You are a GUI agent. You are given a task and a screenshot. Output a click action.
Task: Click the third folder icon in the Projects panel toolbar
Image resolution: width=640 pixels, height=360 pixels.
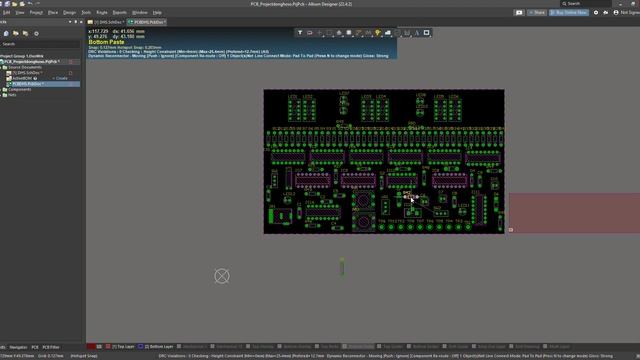[25, 33]
